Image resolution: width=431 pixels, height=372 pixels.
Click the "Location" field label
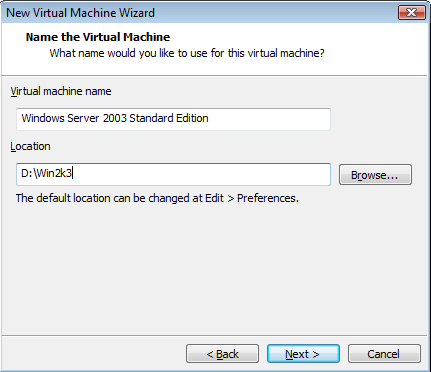[x=30, y=146]
